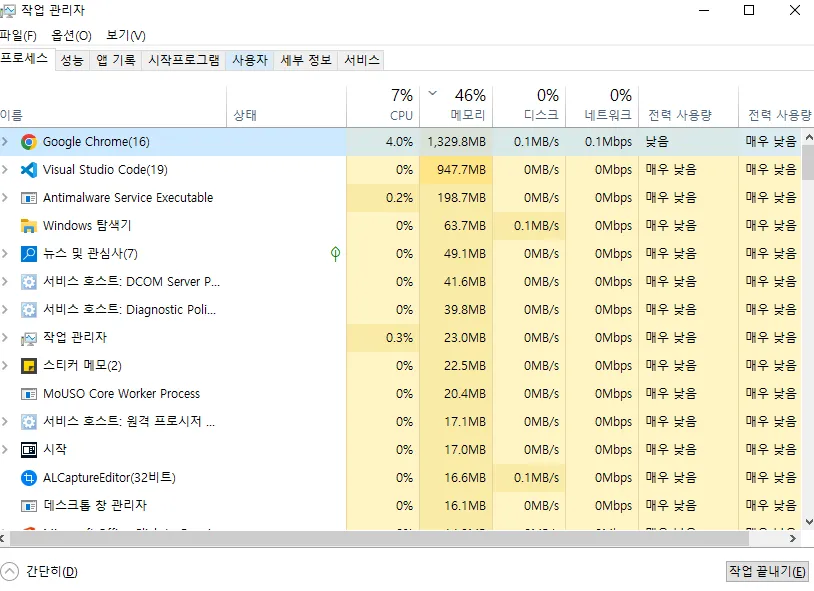
Task: Open the 파일 menu
Action: coord(18,36)
